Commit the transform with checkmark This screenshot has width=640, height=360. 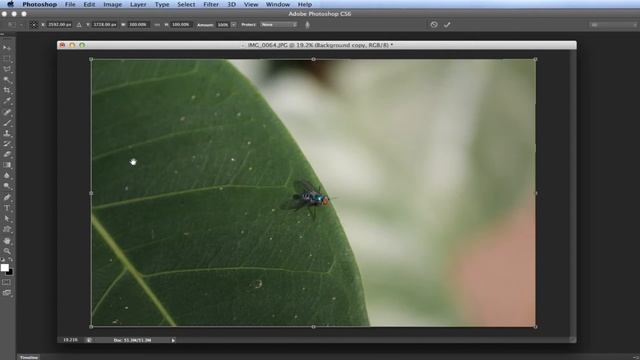click(x=447, y=25)
